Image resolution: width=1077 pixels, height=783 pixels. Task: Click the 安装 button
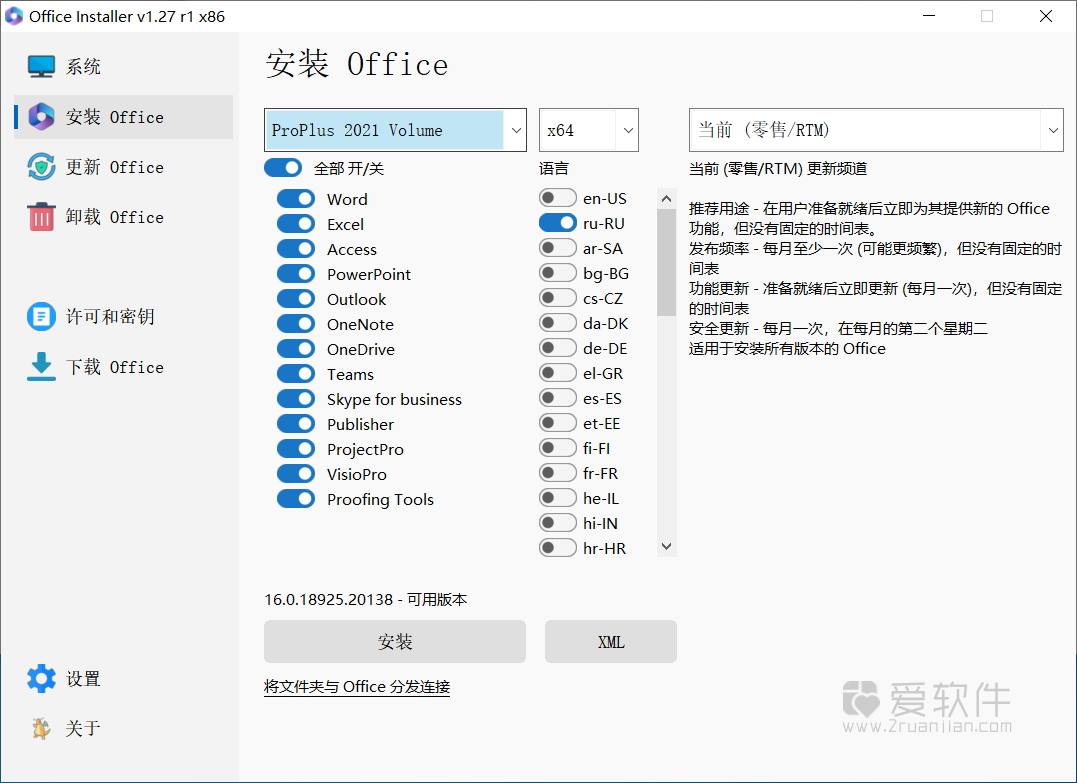coord(395,642)
